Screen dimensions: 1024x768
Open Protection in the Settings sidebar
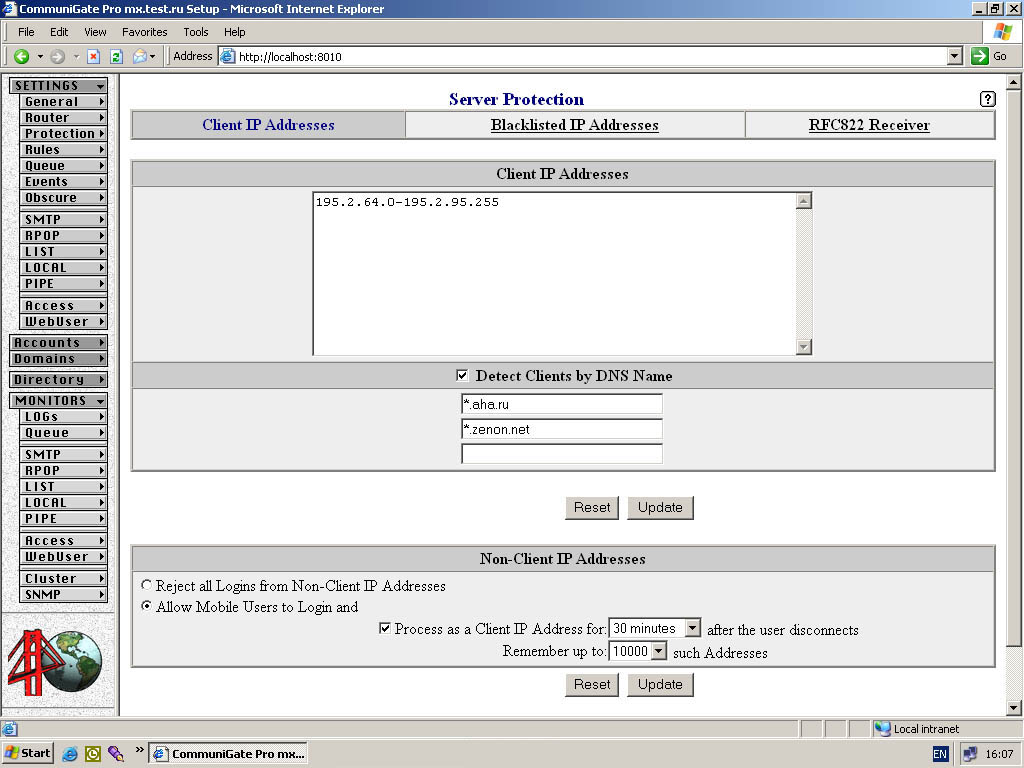(64, 133)
